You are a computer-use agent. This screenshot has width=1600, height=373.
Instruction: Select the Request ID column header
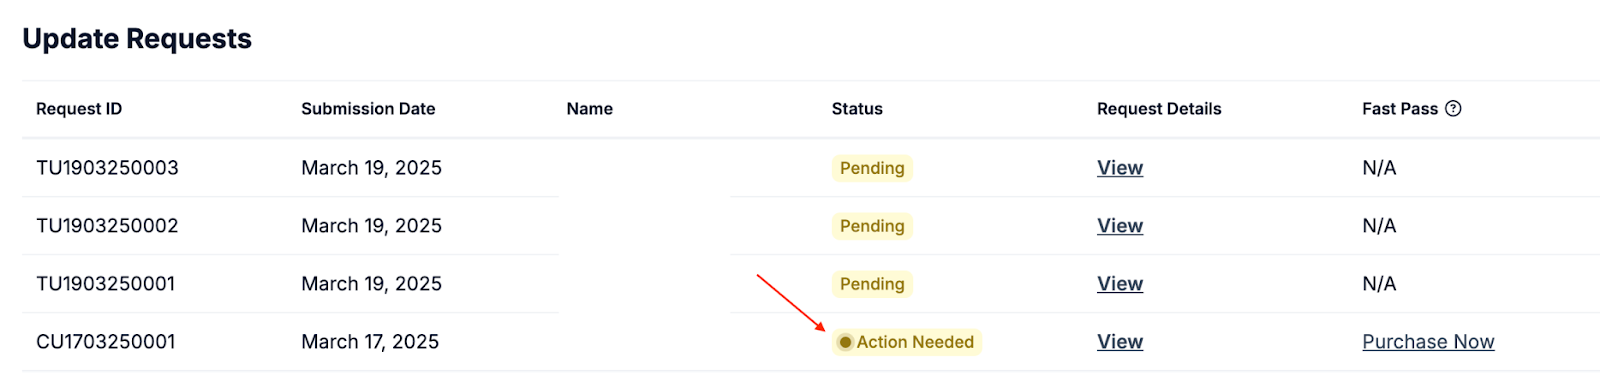tap(79, 109)
